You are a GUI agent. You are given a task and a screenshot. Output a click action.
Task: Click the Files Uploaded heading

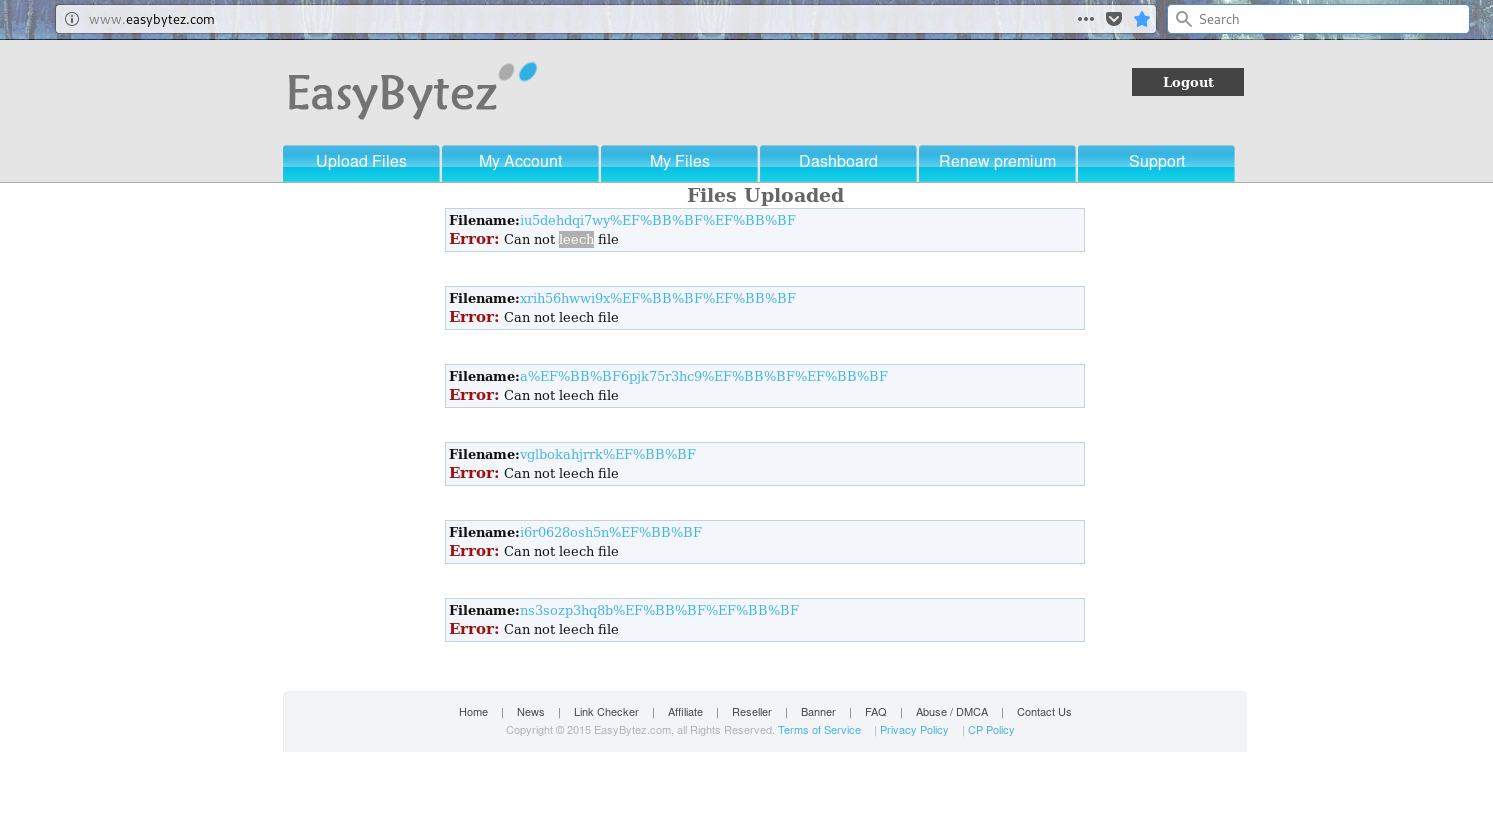pos(765,196)
